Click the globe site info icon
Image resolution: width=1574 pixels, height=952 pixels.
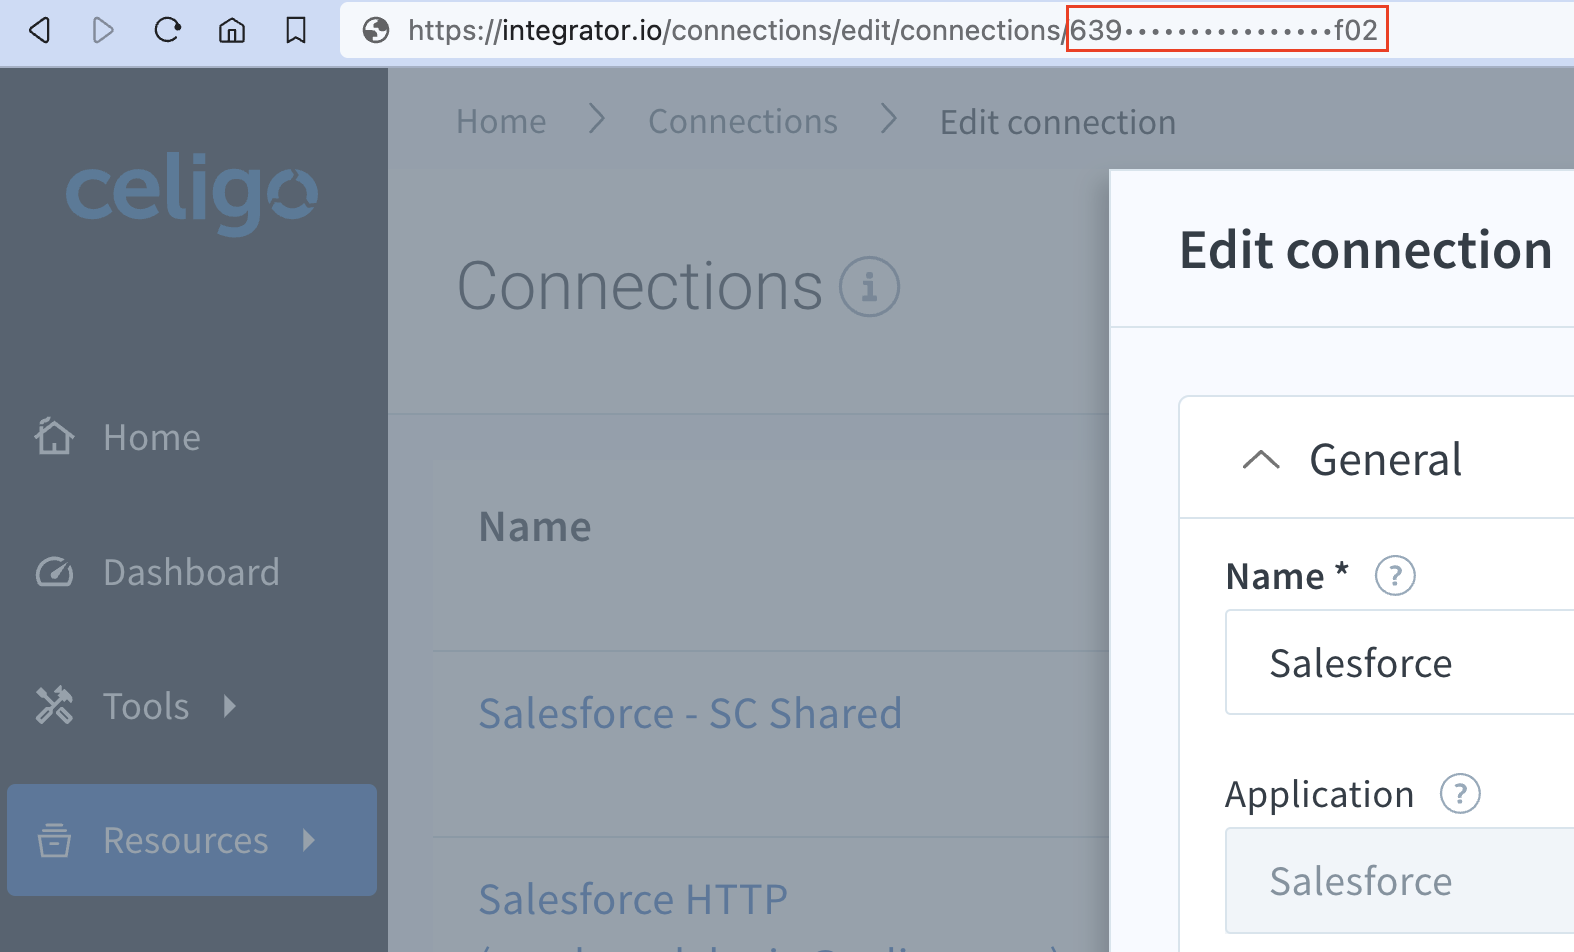coord(376,31)
